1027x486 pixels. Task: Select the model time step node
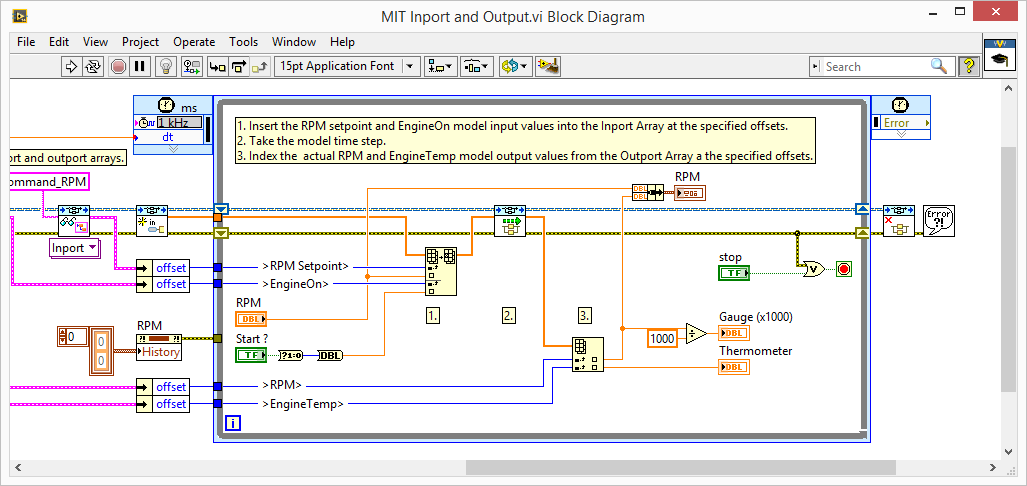tap(510, 221)
